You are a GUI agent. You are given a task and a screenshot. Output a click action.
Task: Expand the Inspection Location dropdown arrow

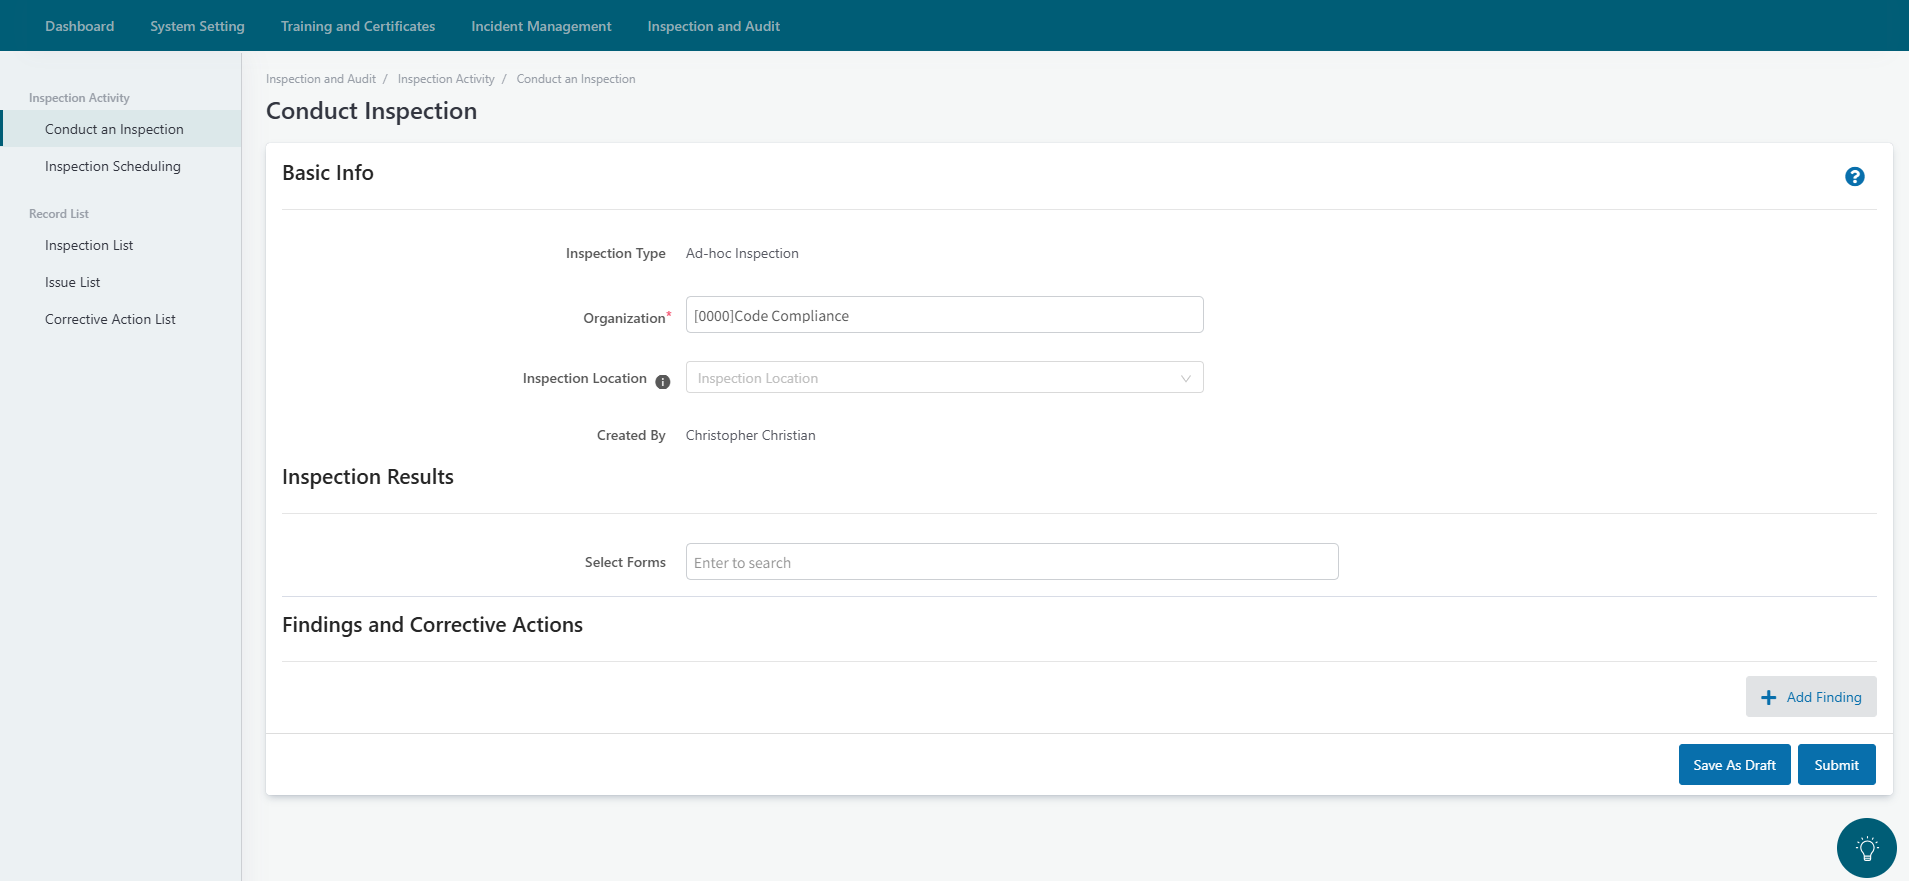coord(1185,378)
